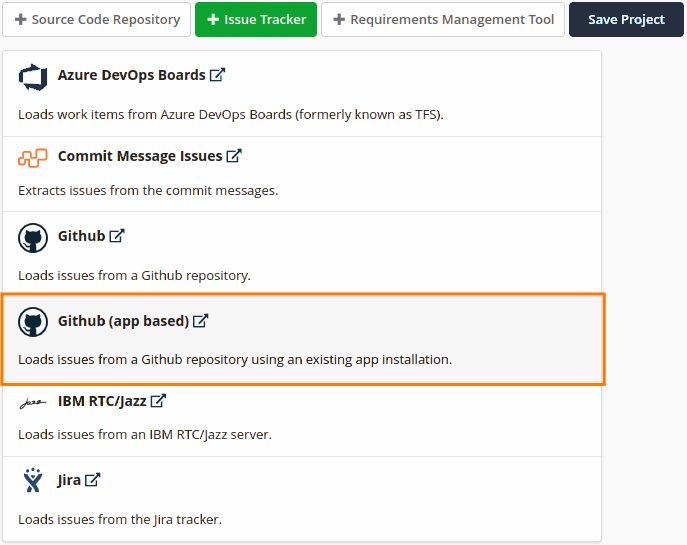The width and height of the screenshot is (687, 545).
Task: Select Azure DevOps Boards title
Action: pyautogui.click(x=131, y=75)
